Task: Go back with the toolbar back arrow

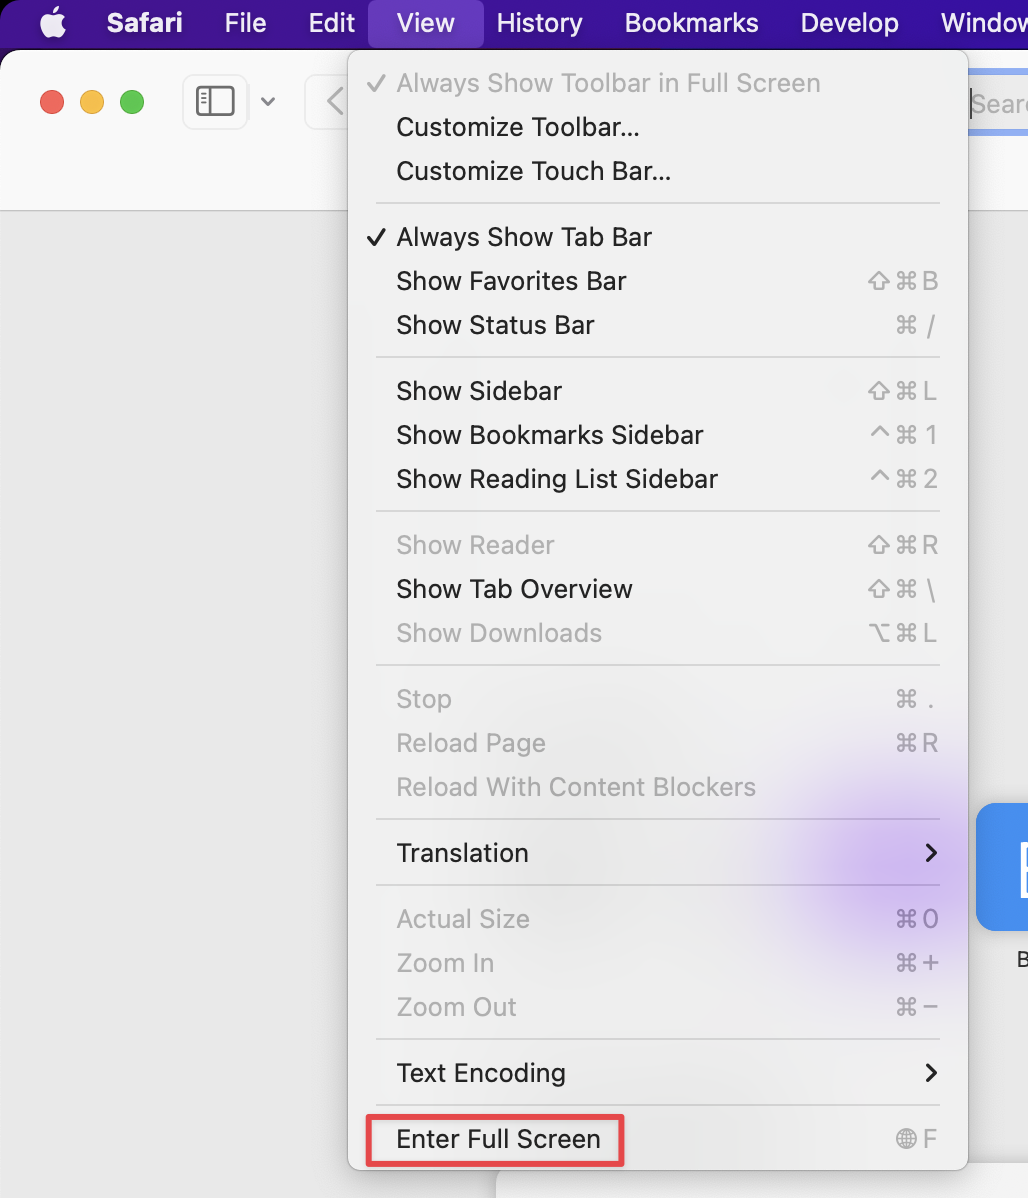Action: 334,102
